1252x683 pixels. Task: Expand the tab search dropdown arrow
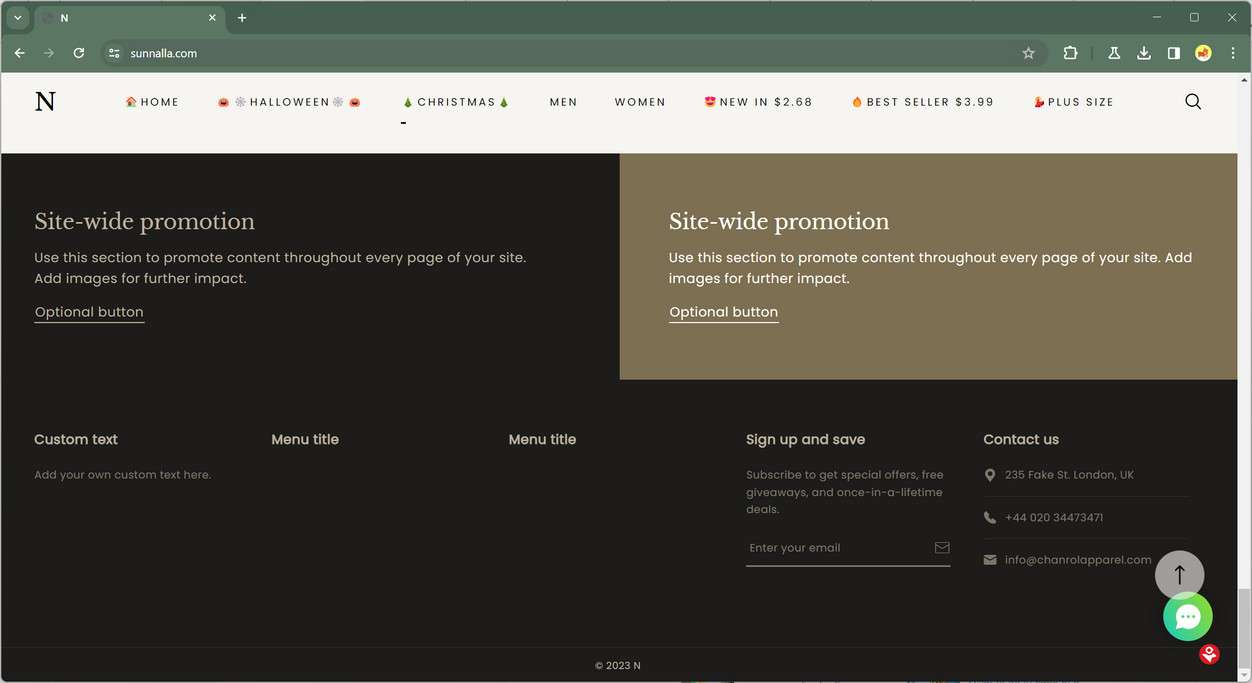click(x=17, y=17)
